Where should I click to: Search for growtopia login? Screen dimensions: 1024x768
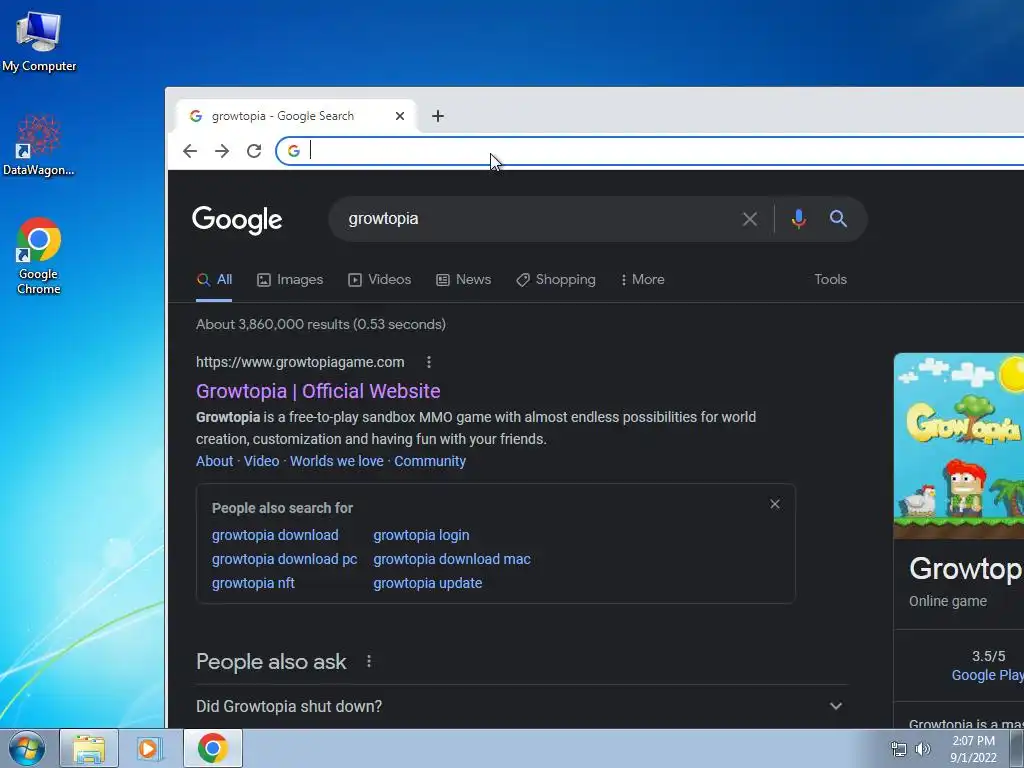pos(421,536)
